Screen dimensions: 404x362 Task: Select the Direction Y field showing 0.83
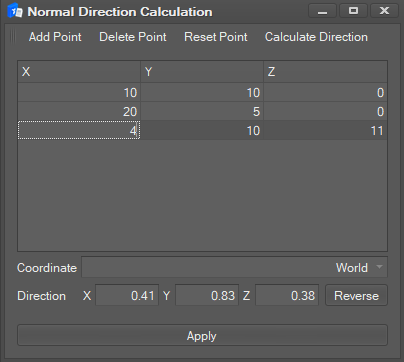point(207,295)
